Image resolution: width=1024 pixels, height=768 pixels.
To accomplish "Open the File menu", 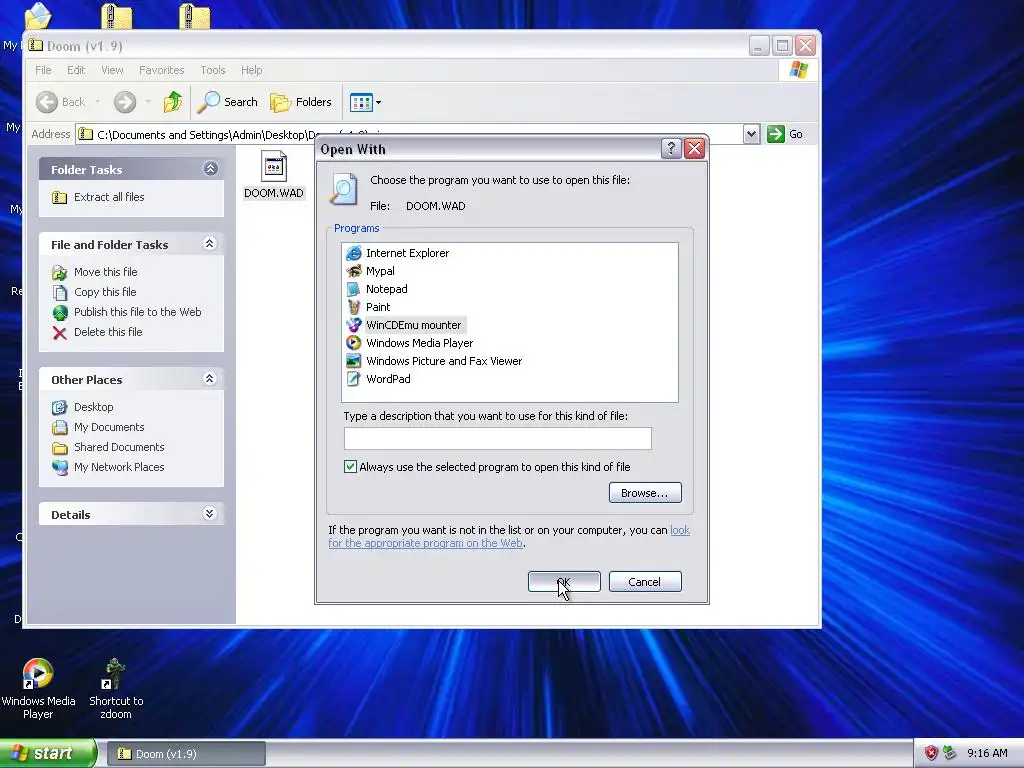I will click(43, 70).
